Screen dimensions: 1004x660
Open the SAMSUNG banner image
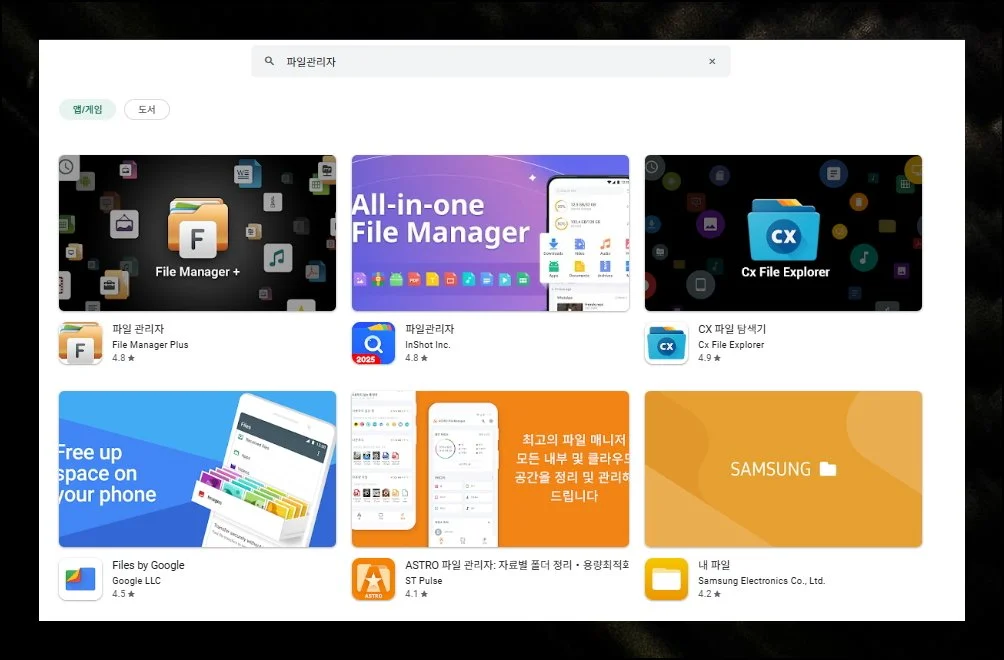coord(783,469)
